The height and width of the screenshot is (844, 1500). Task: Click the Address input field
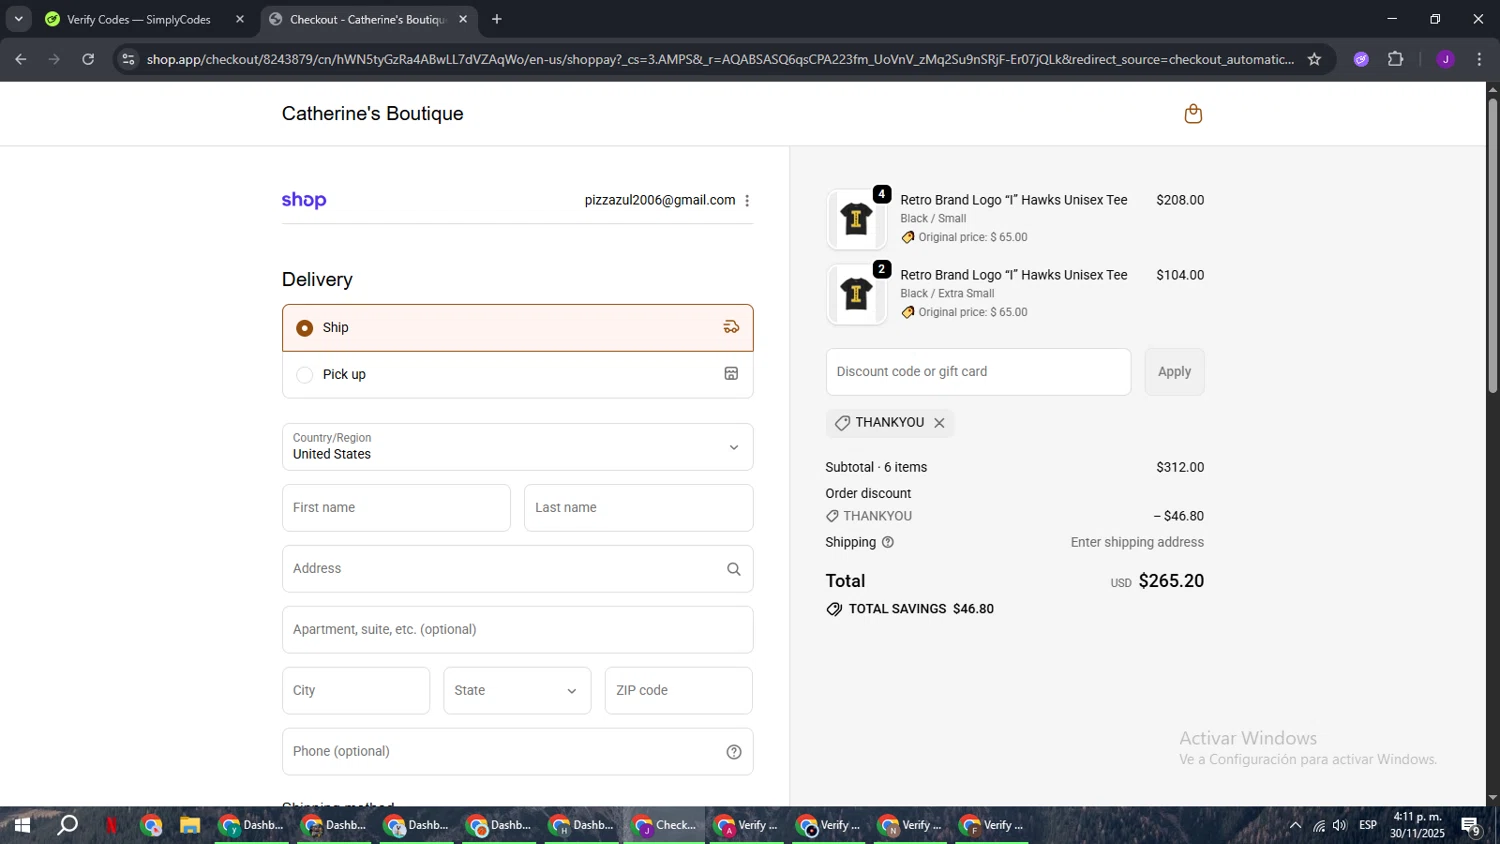[517, 569]
